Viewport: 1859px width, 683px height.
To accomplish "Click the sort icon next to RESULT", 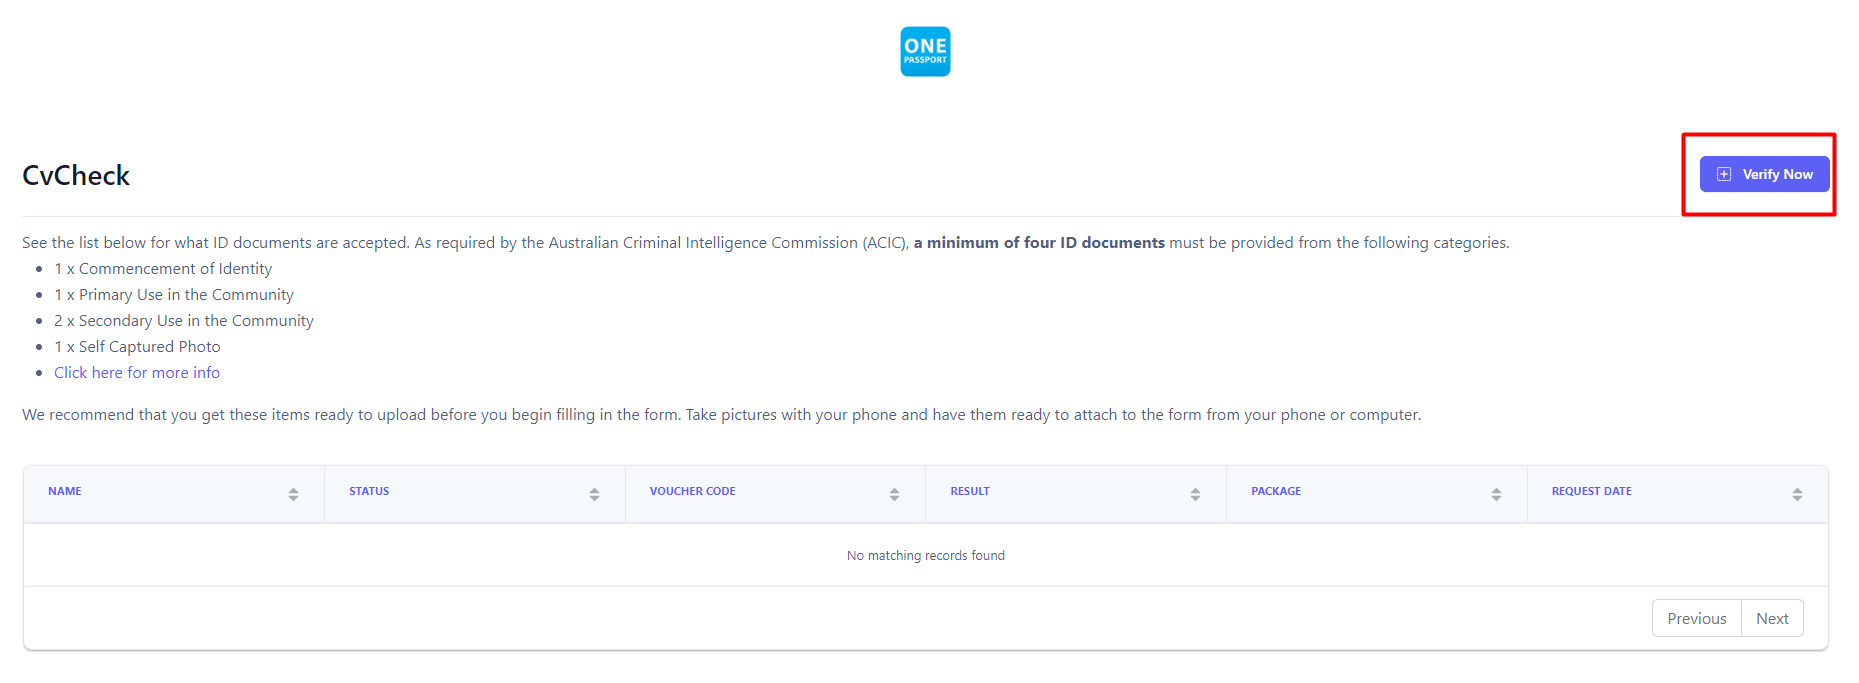I will 1195,493.
